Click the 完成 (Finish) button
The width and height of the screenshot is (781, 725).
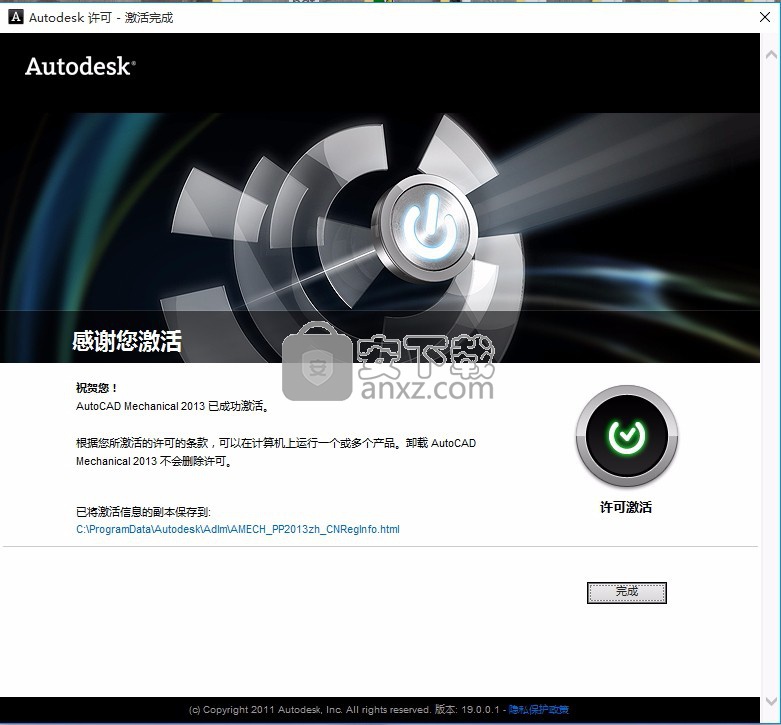627,592
